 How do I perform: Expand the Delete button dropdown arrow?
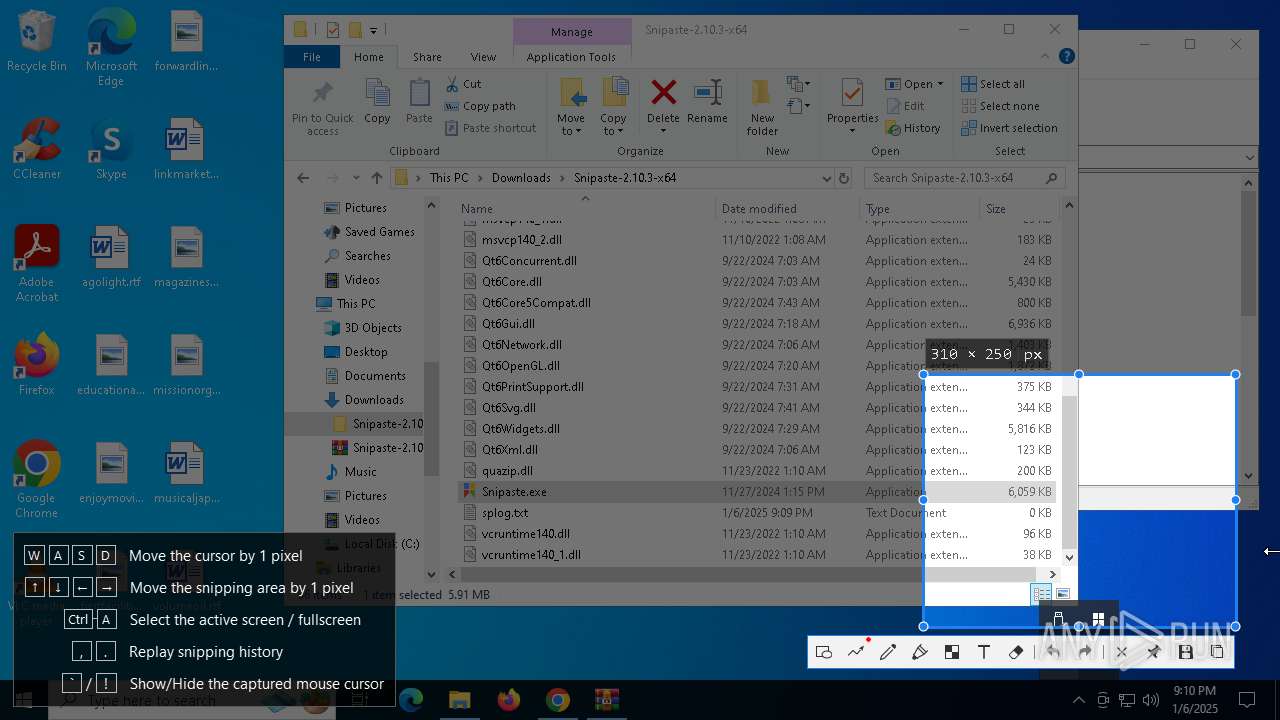(x=663, y=131)
